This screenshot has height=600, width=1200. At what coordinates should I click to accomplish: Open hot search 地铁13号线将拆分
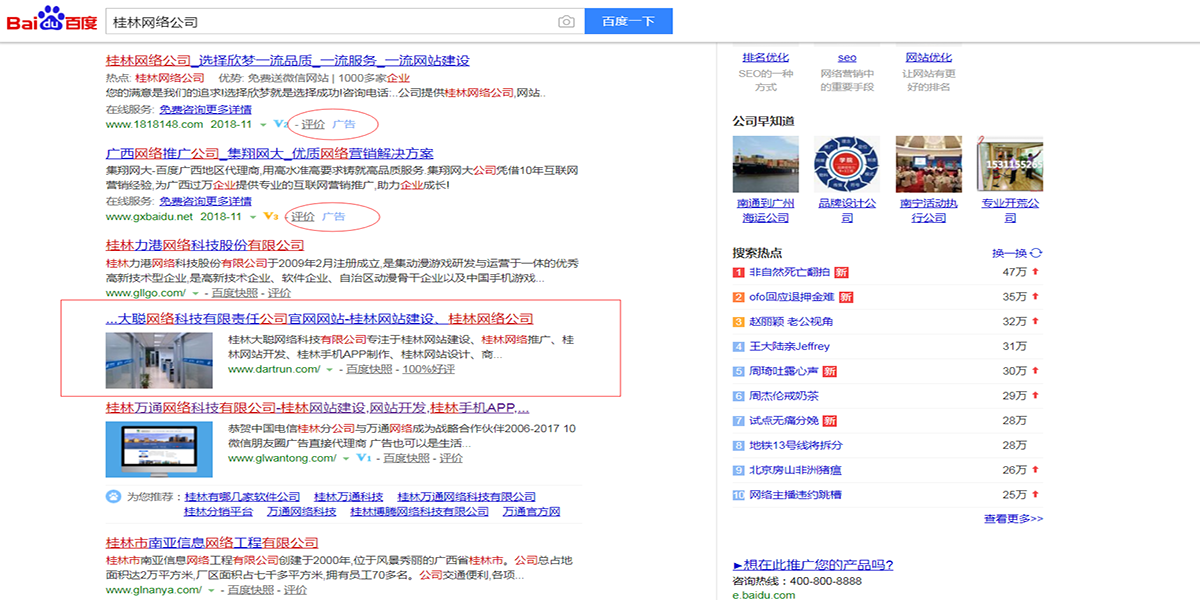click(x=796, y=445)
